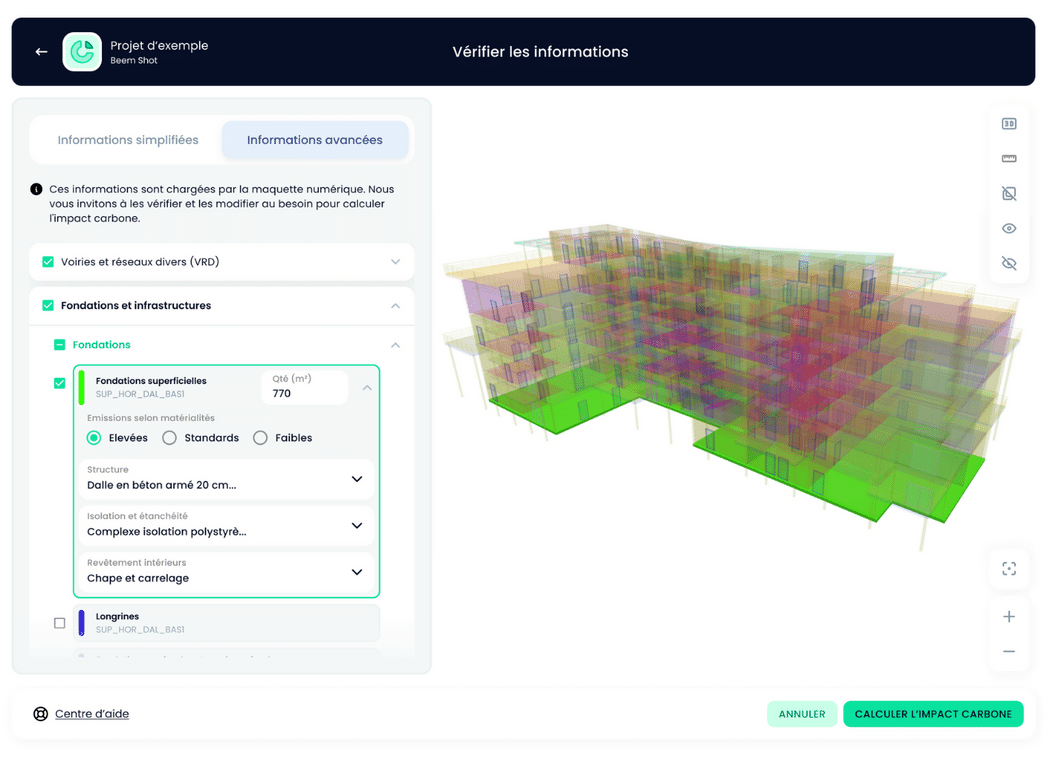Click Calculer l'impact carbone button
This screenshot has height=768, width=1047.
click(x=932, y=714)
